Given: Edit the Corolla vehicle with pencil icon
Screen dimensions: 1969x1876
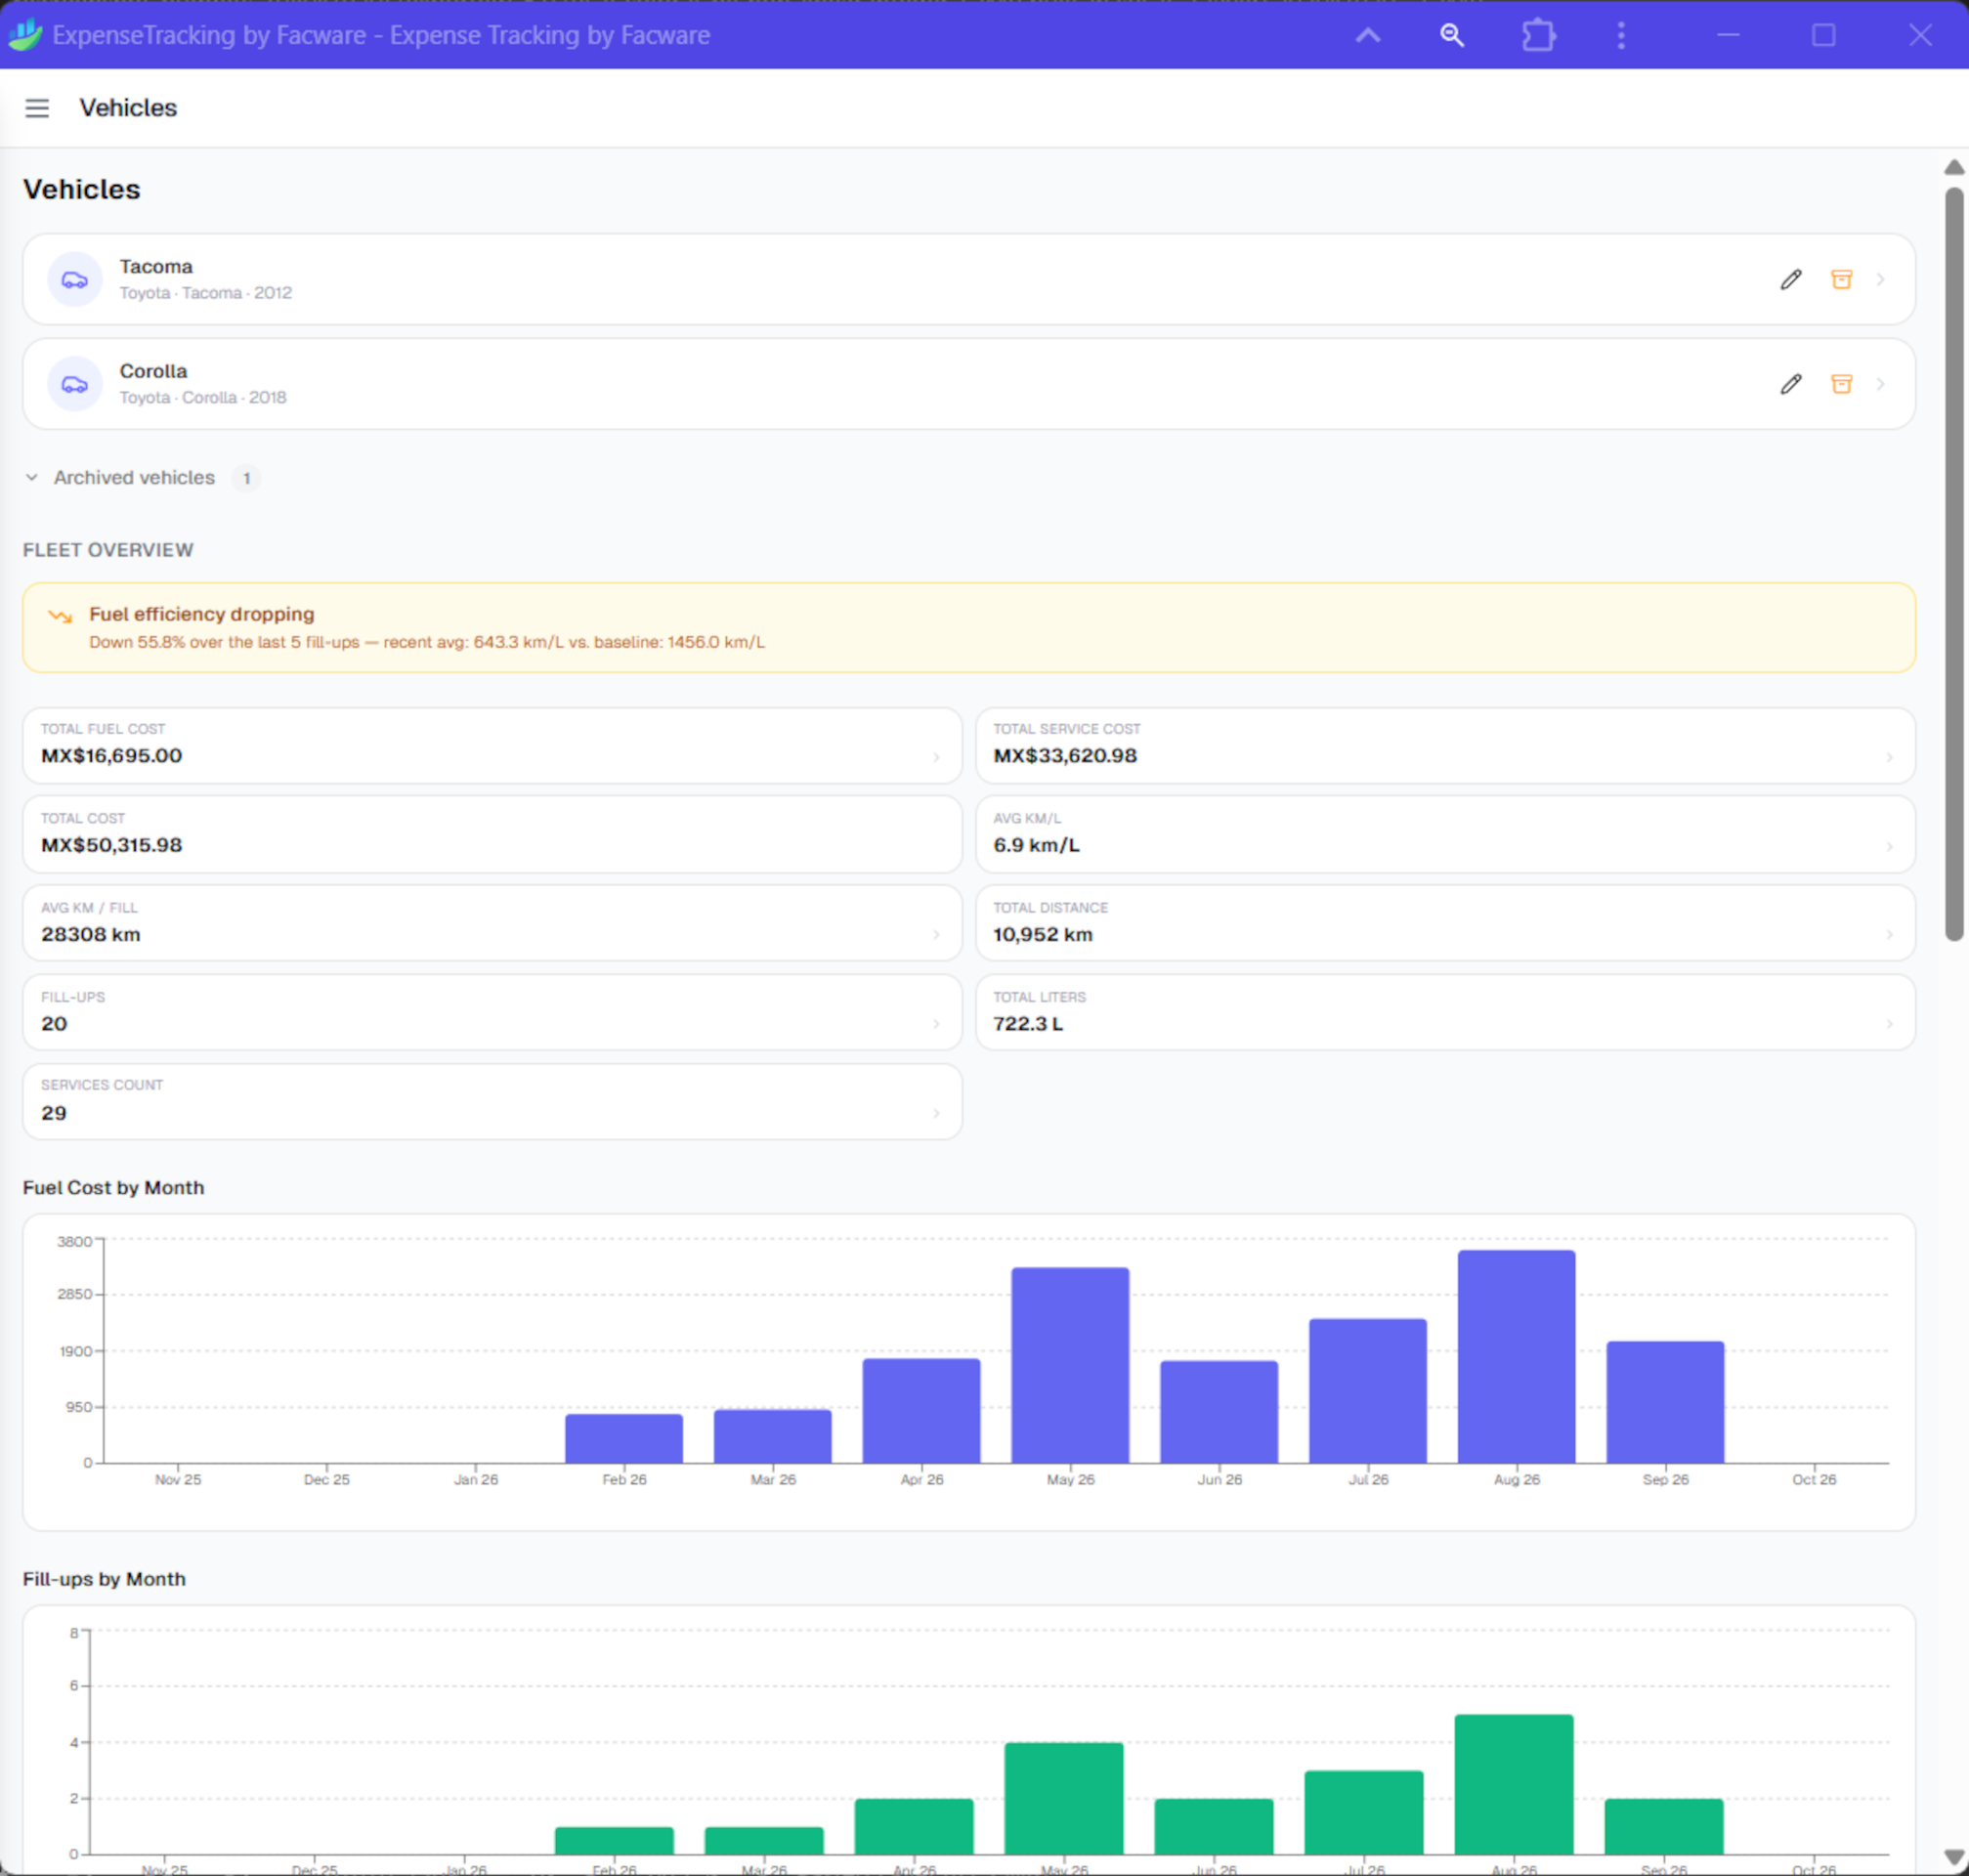Looking at the screenshot, I should coord(1790,384).
